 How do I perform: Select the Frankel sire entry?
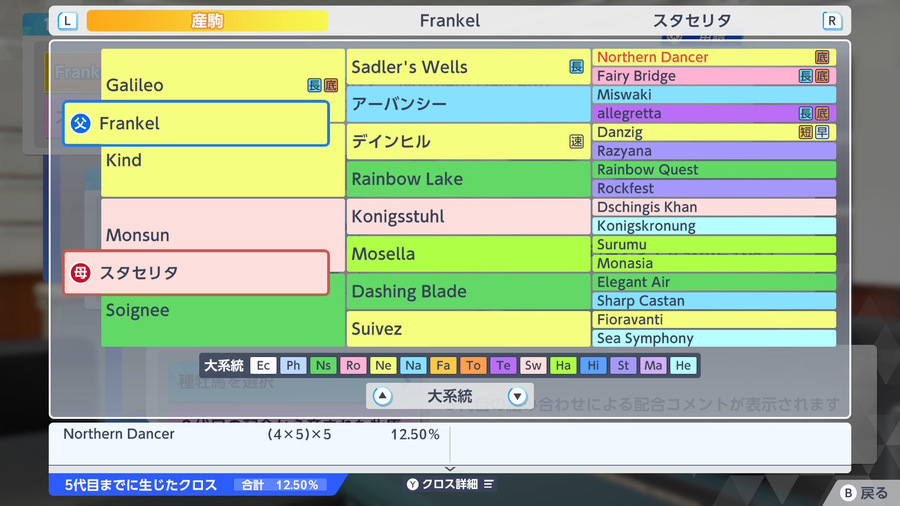point(196,123)
